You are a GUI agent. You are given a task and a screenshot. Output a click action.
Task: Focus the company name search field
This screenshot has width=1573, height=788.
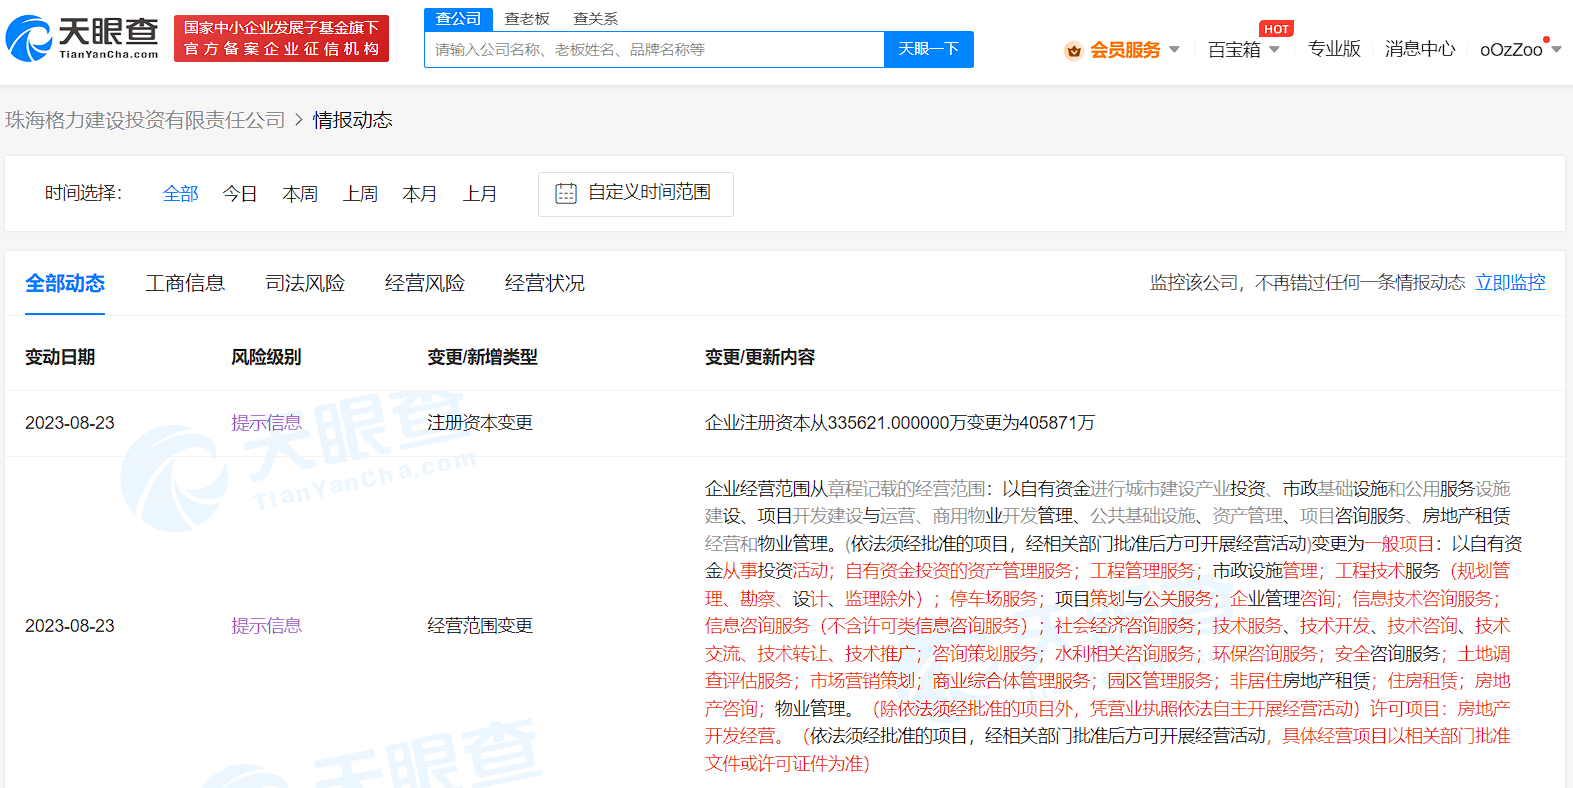click(x=654, y=49)
